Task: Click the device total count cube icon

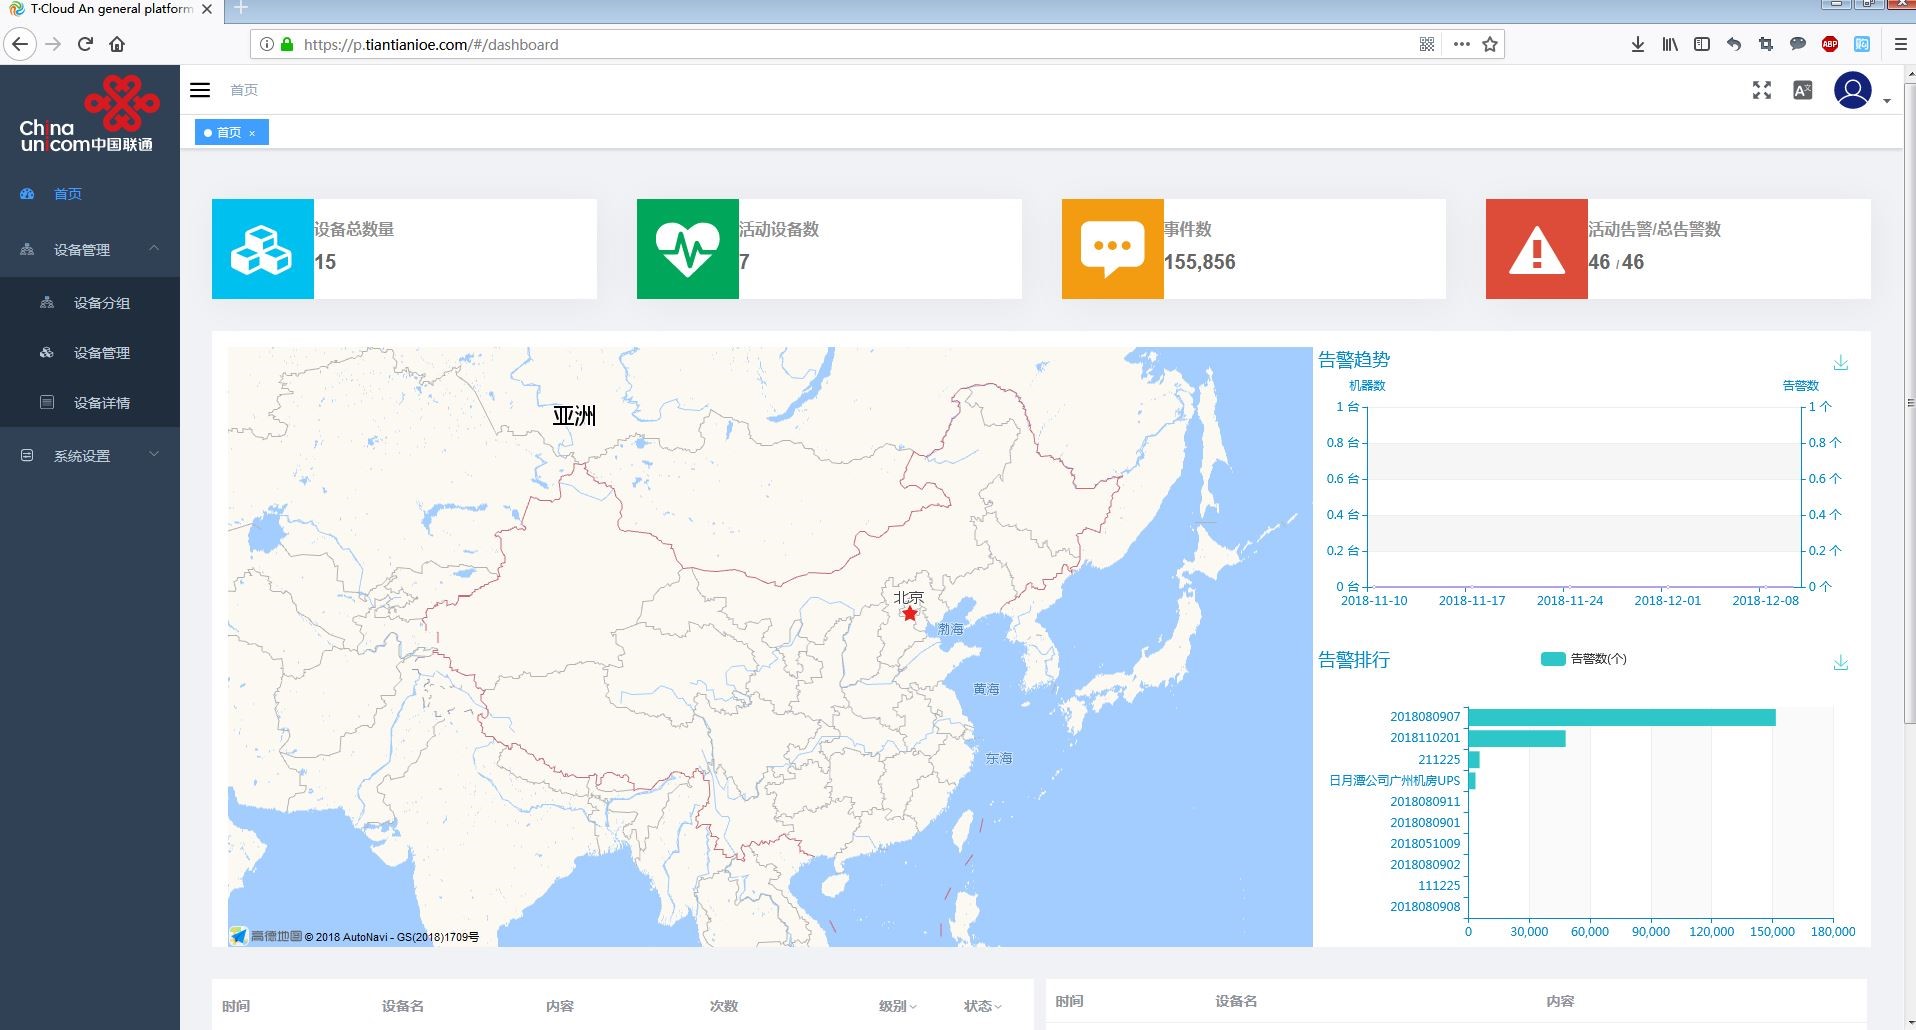Action: click(x=262, y=248)
